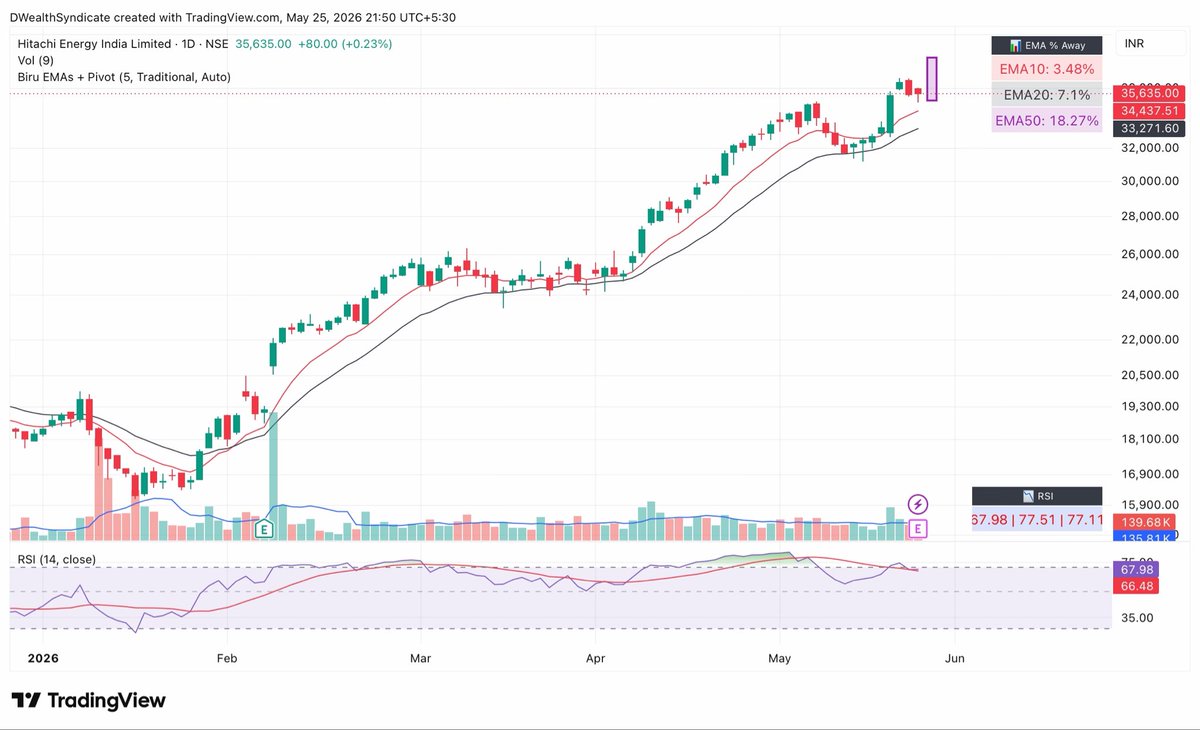Click the Feb label on the time axis
The width and height of the screenshot is (1200, 730).
click(227, 658)
